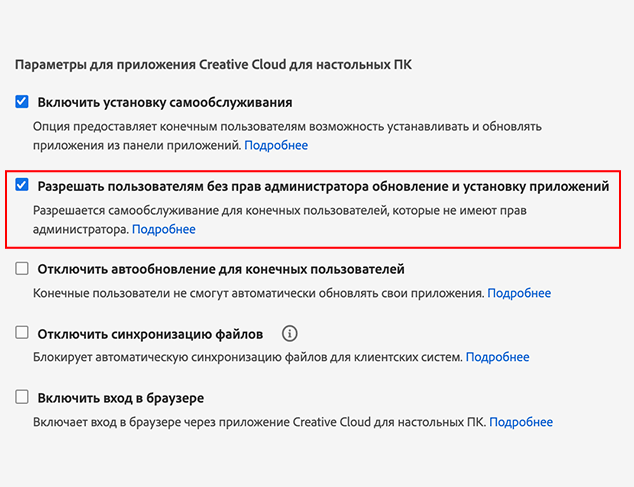Check the "Включить вход в браузере" box
634x487 pixels.
tap(22, 397)
